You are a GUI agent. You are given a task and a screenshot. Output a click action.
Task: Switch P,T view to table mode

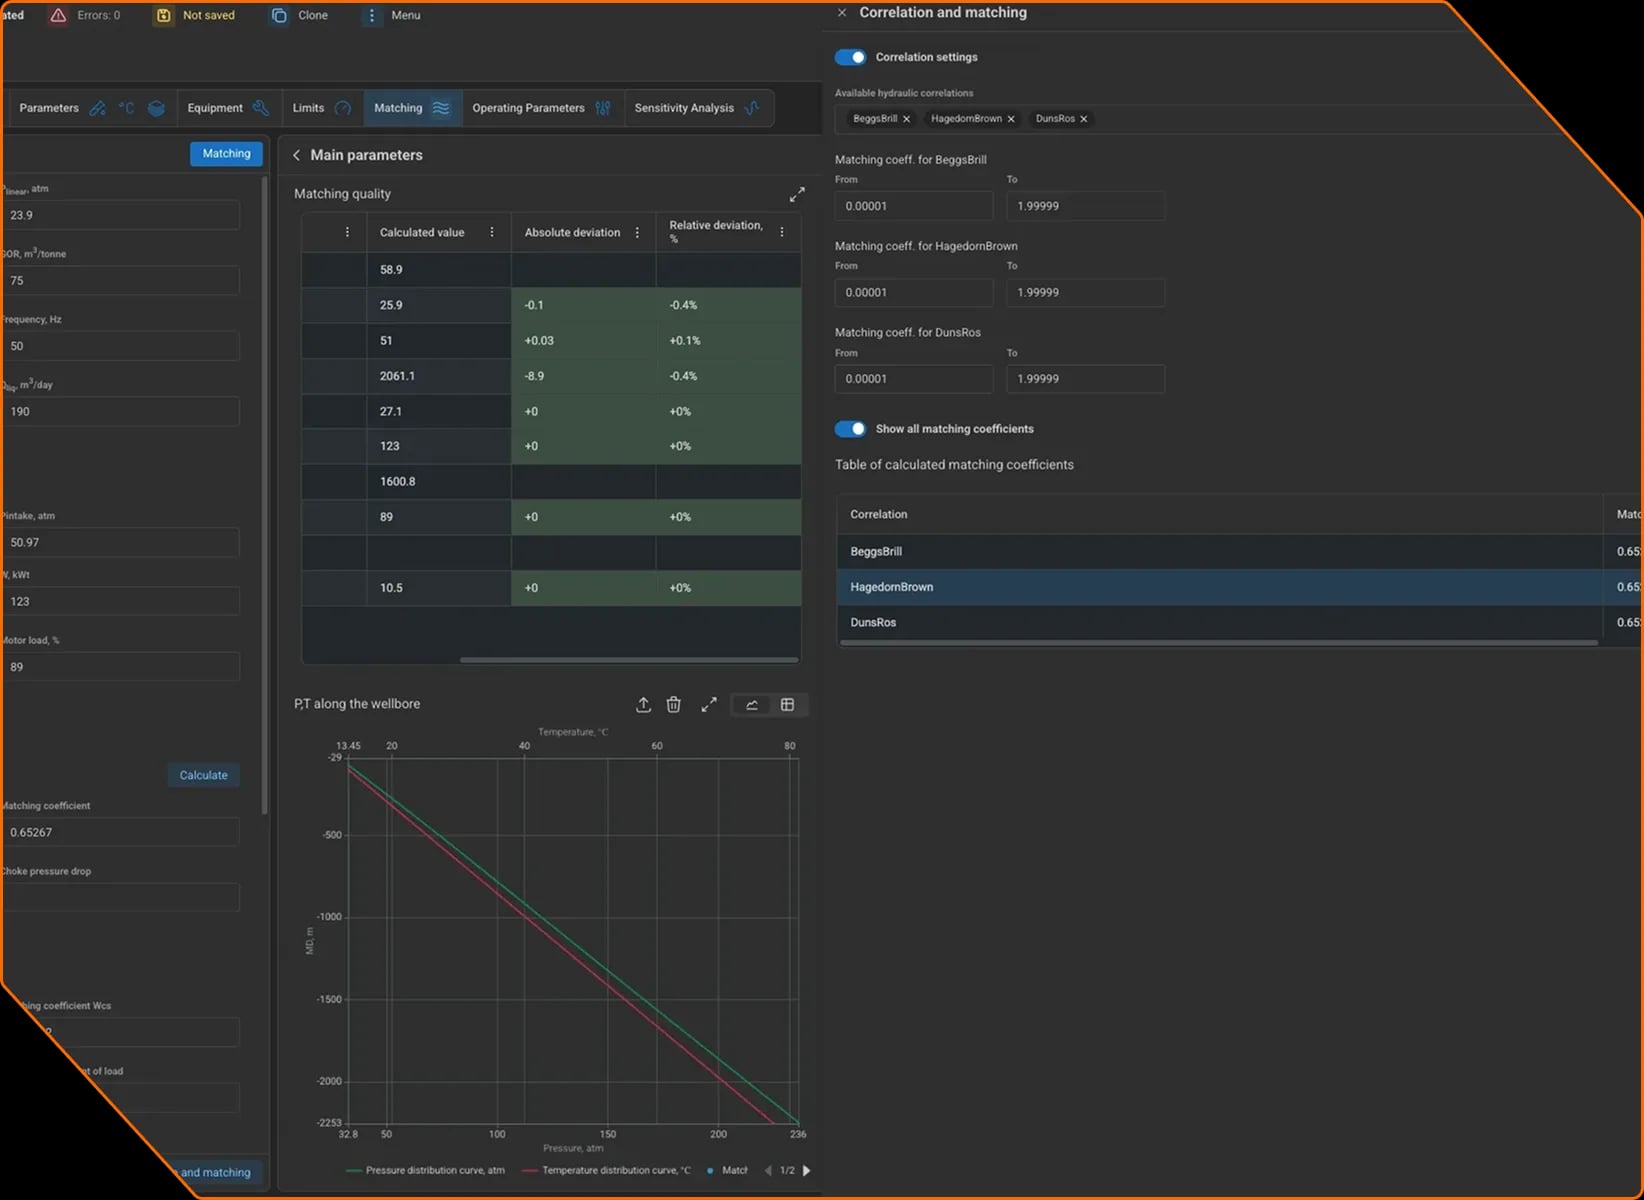pyautogui.click(x=788, y=705)
